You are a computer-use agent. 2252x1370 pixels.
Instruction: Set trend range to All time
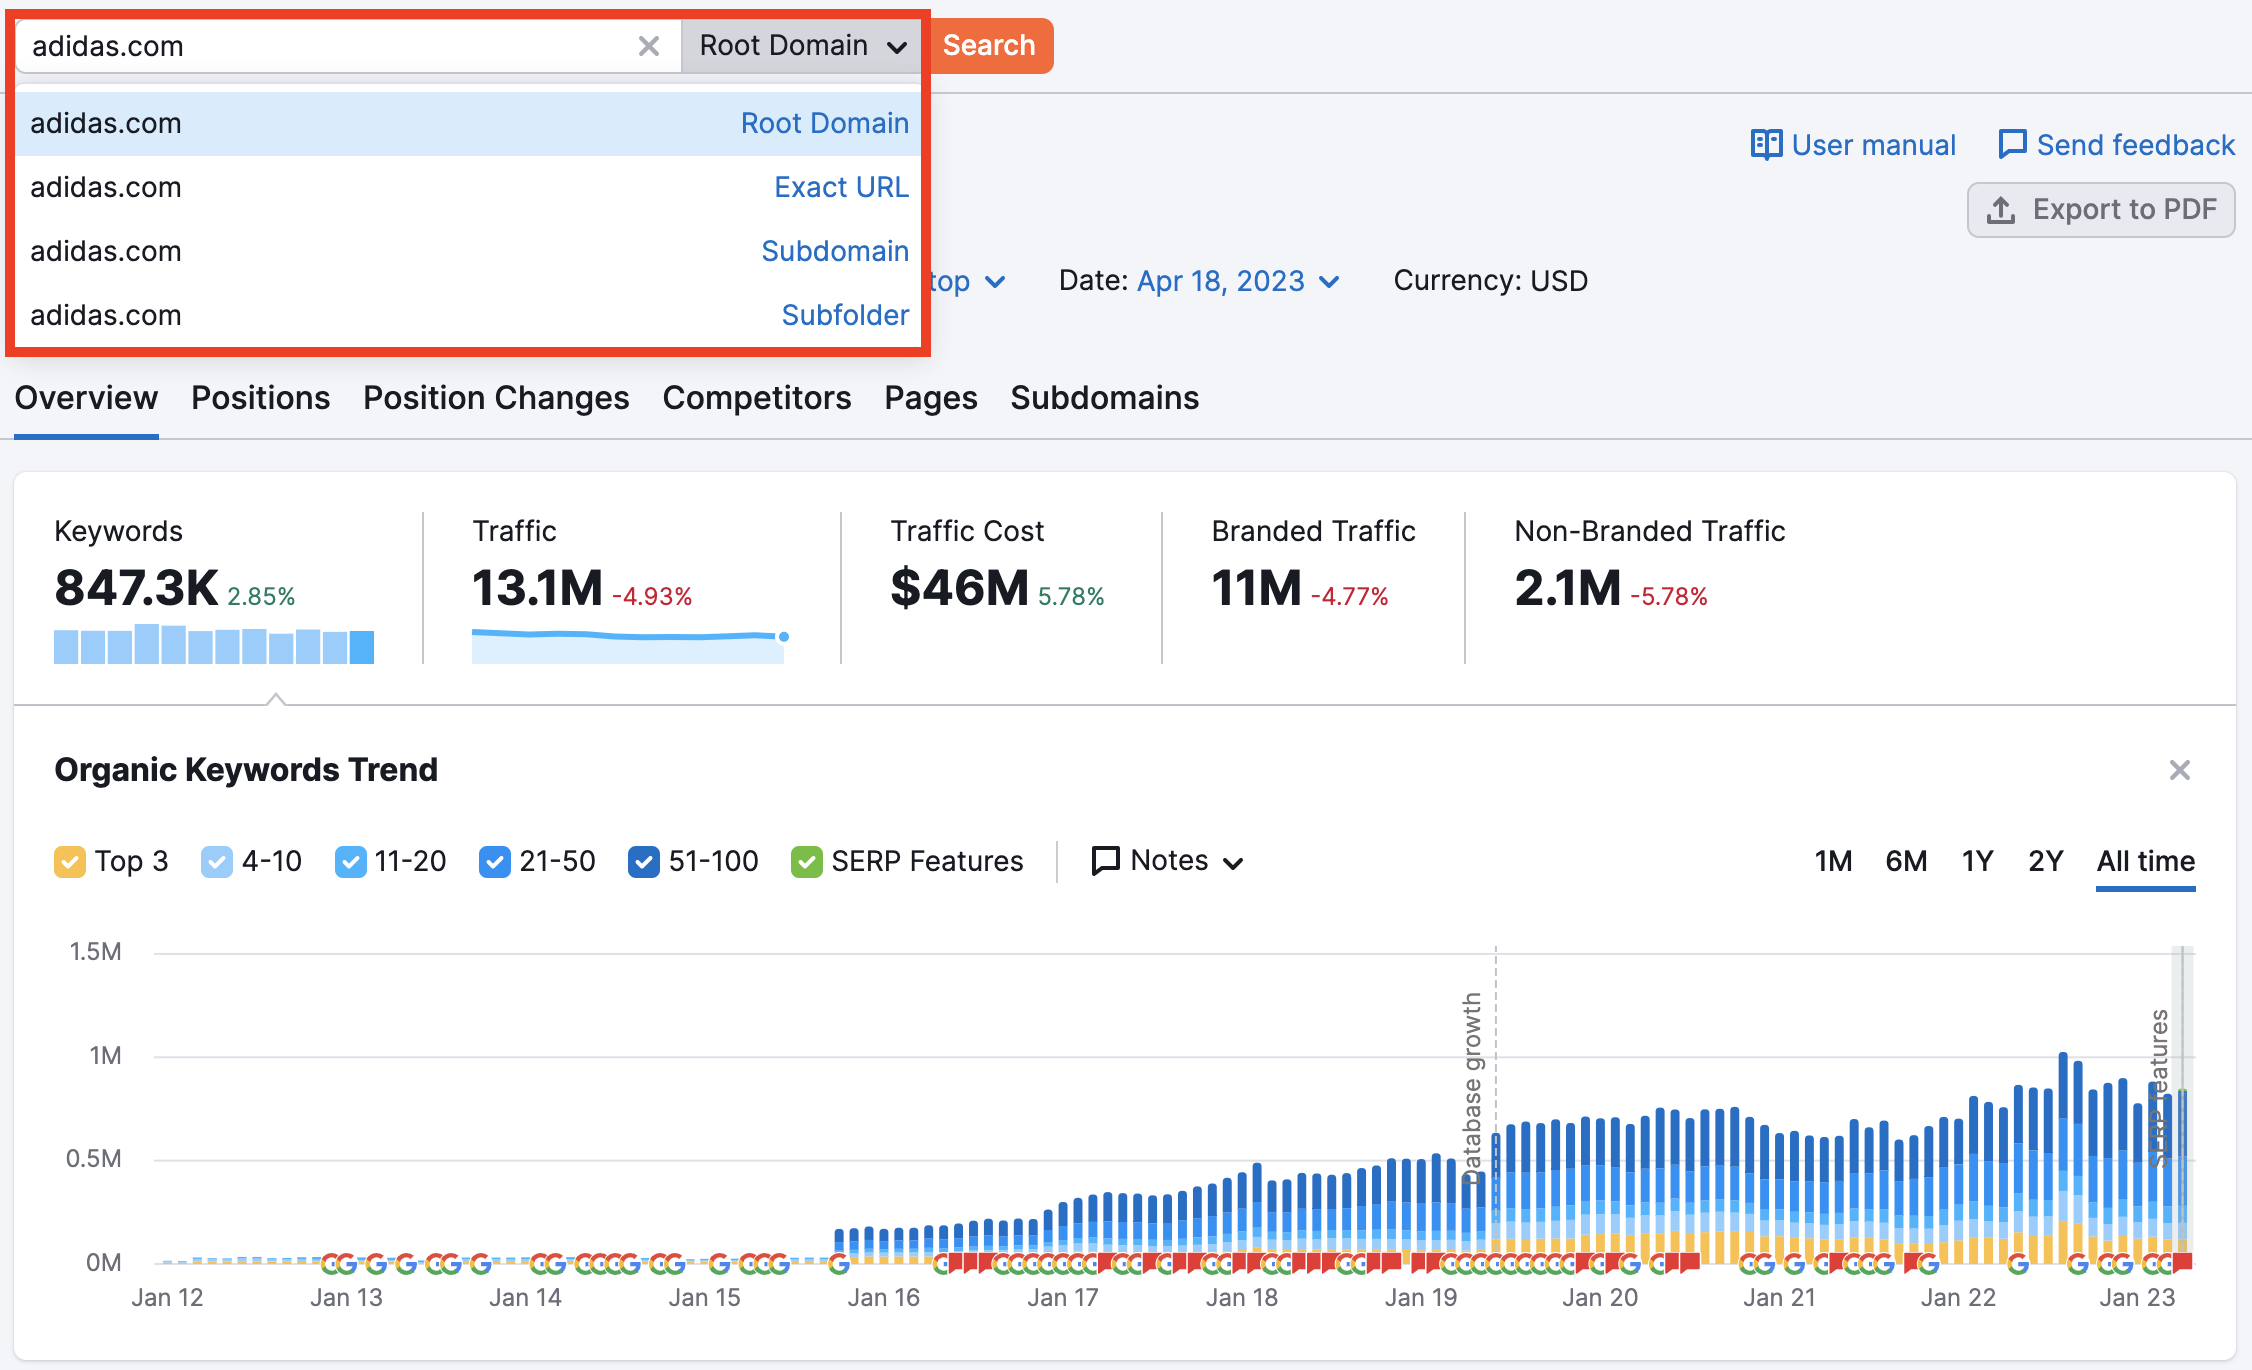click(2146, 861)
